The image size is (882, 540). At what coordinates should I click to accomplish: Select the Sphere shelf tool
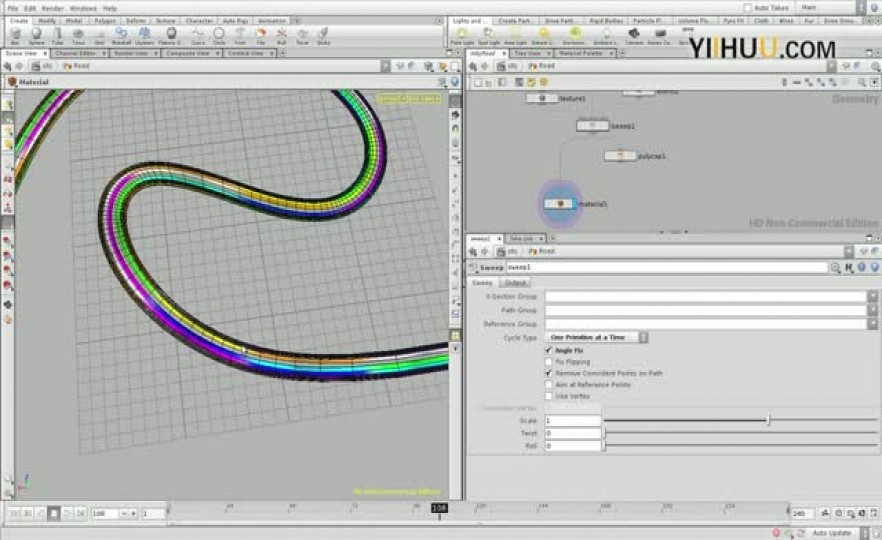click(x=36, y=36)
